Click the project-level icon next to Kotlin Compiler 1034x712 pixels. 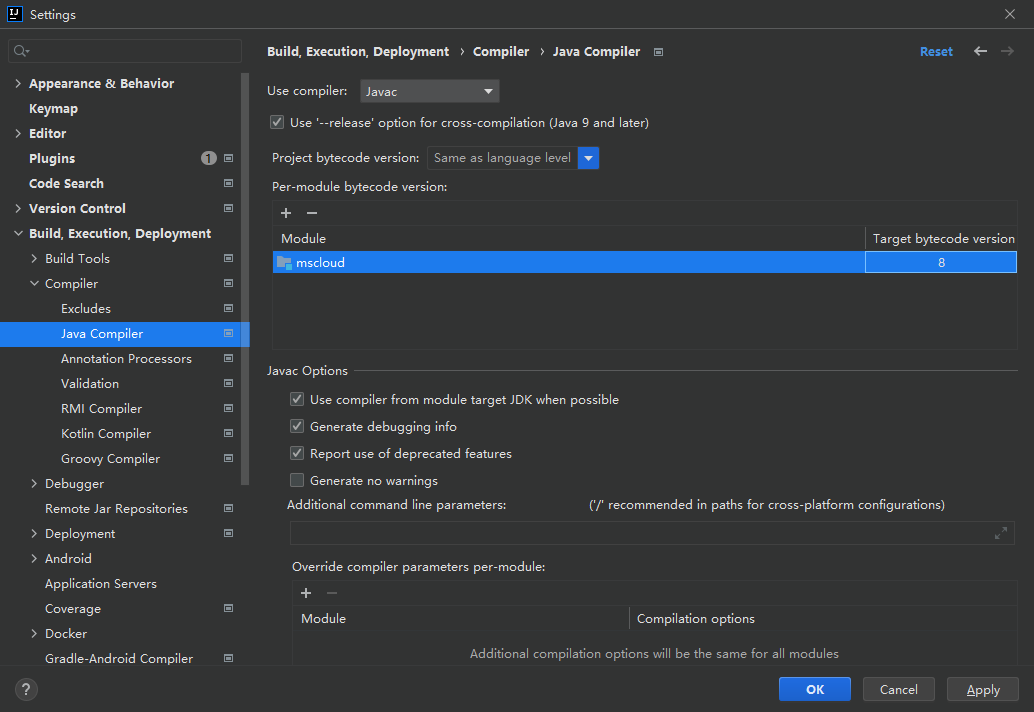(228, 434)
